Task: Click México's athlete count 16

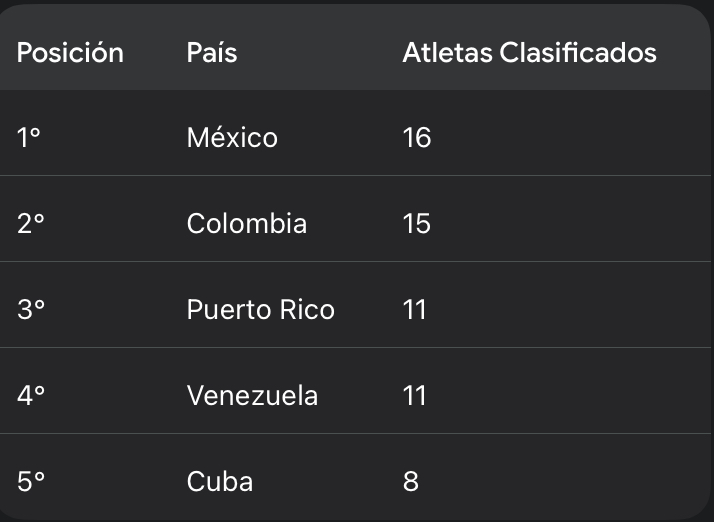Action: (416, 137)
